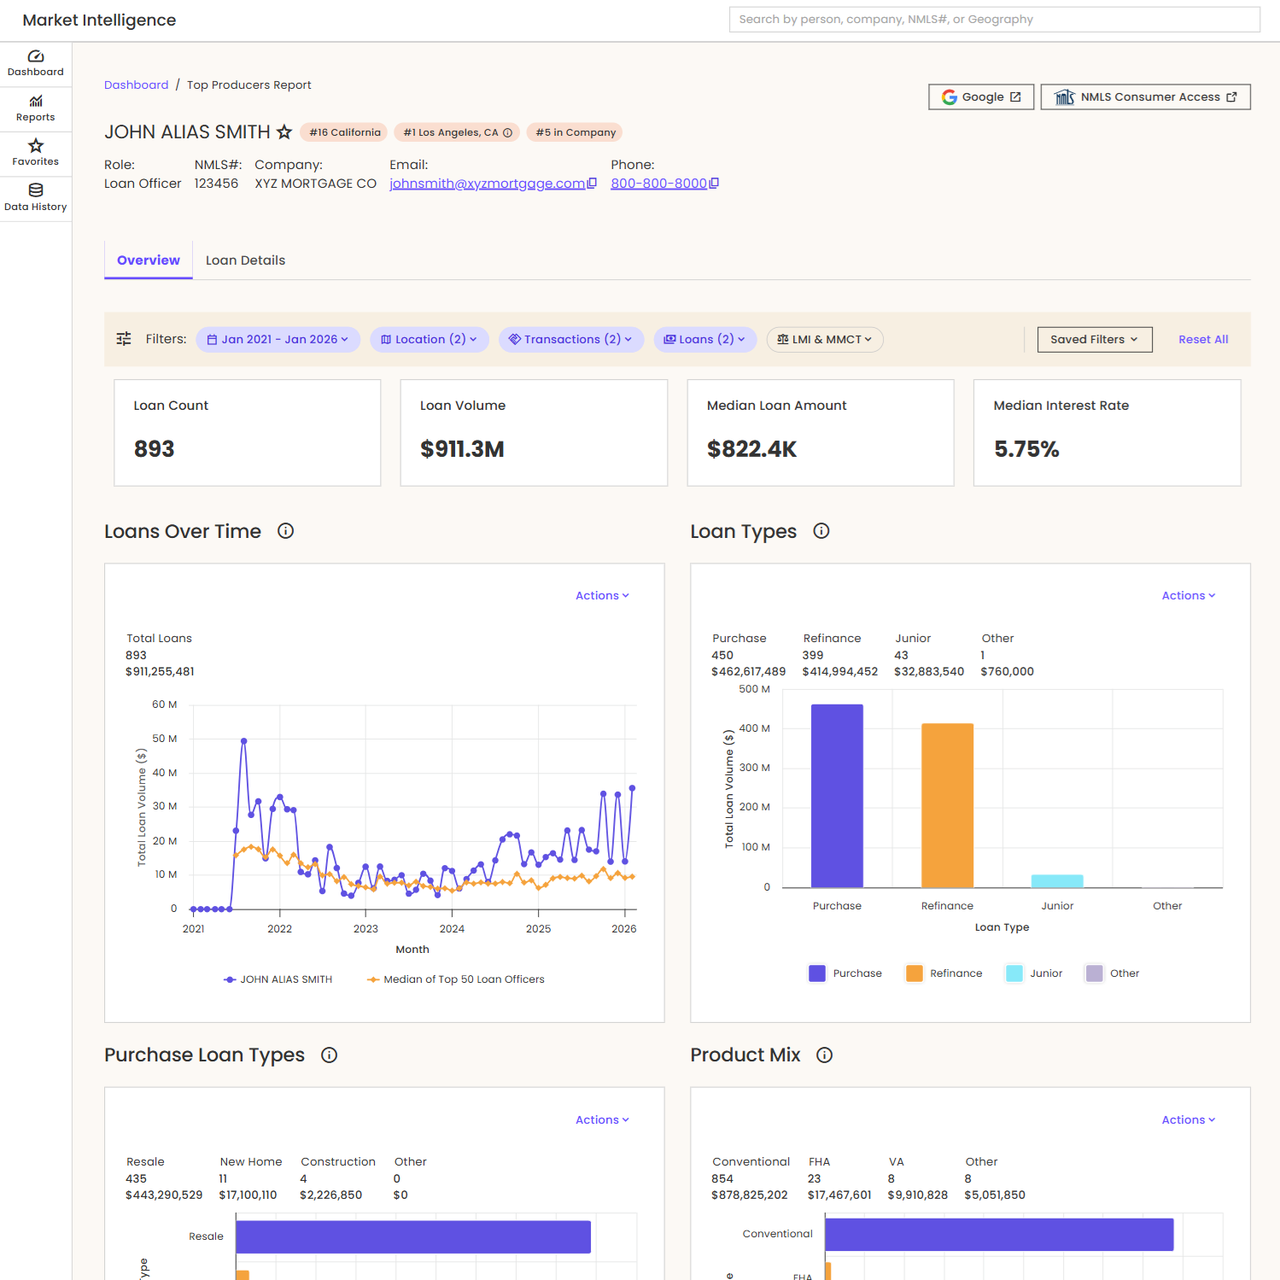Open the Data History sidebar icon
This screenshot has height=1280, width=1280.
36,190
